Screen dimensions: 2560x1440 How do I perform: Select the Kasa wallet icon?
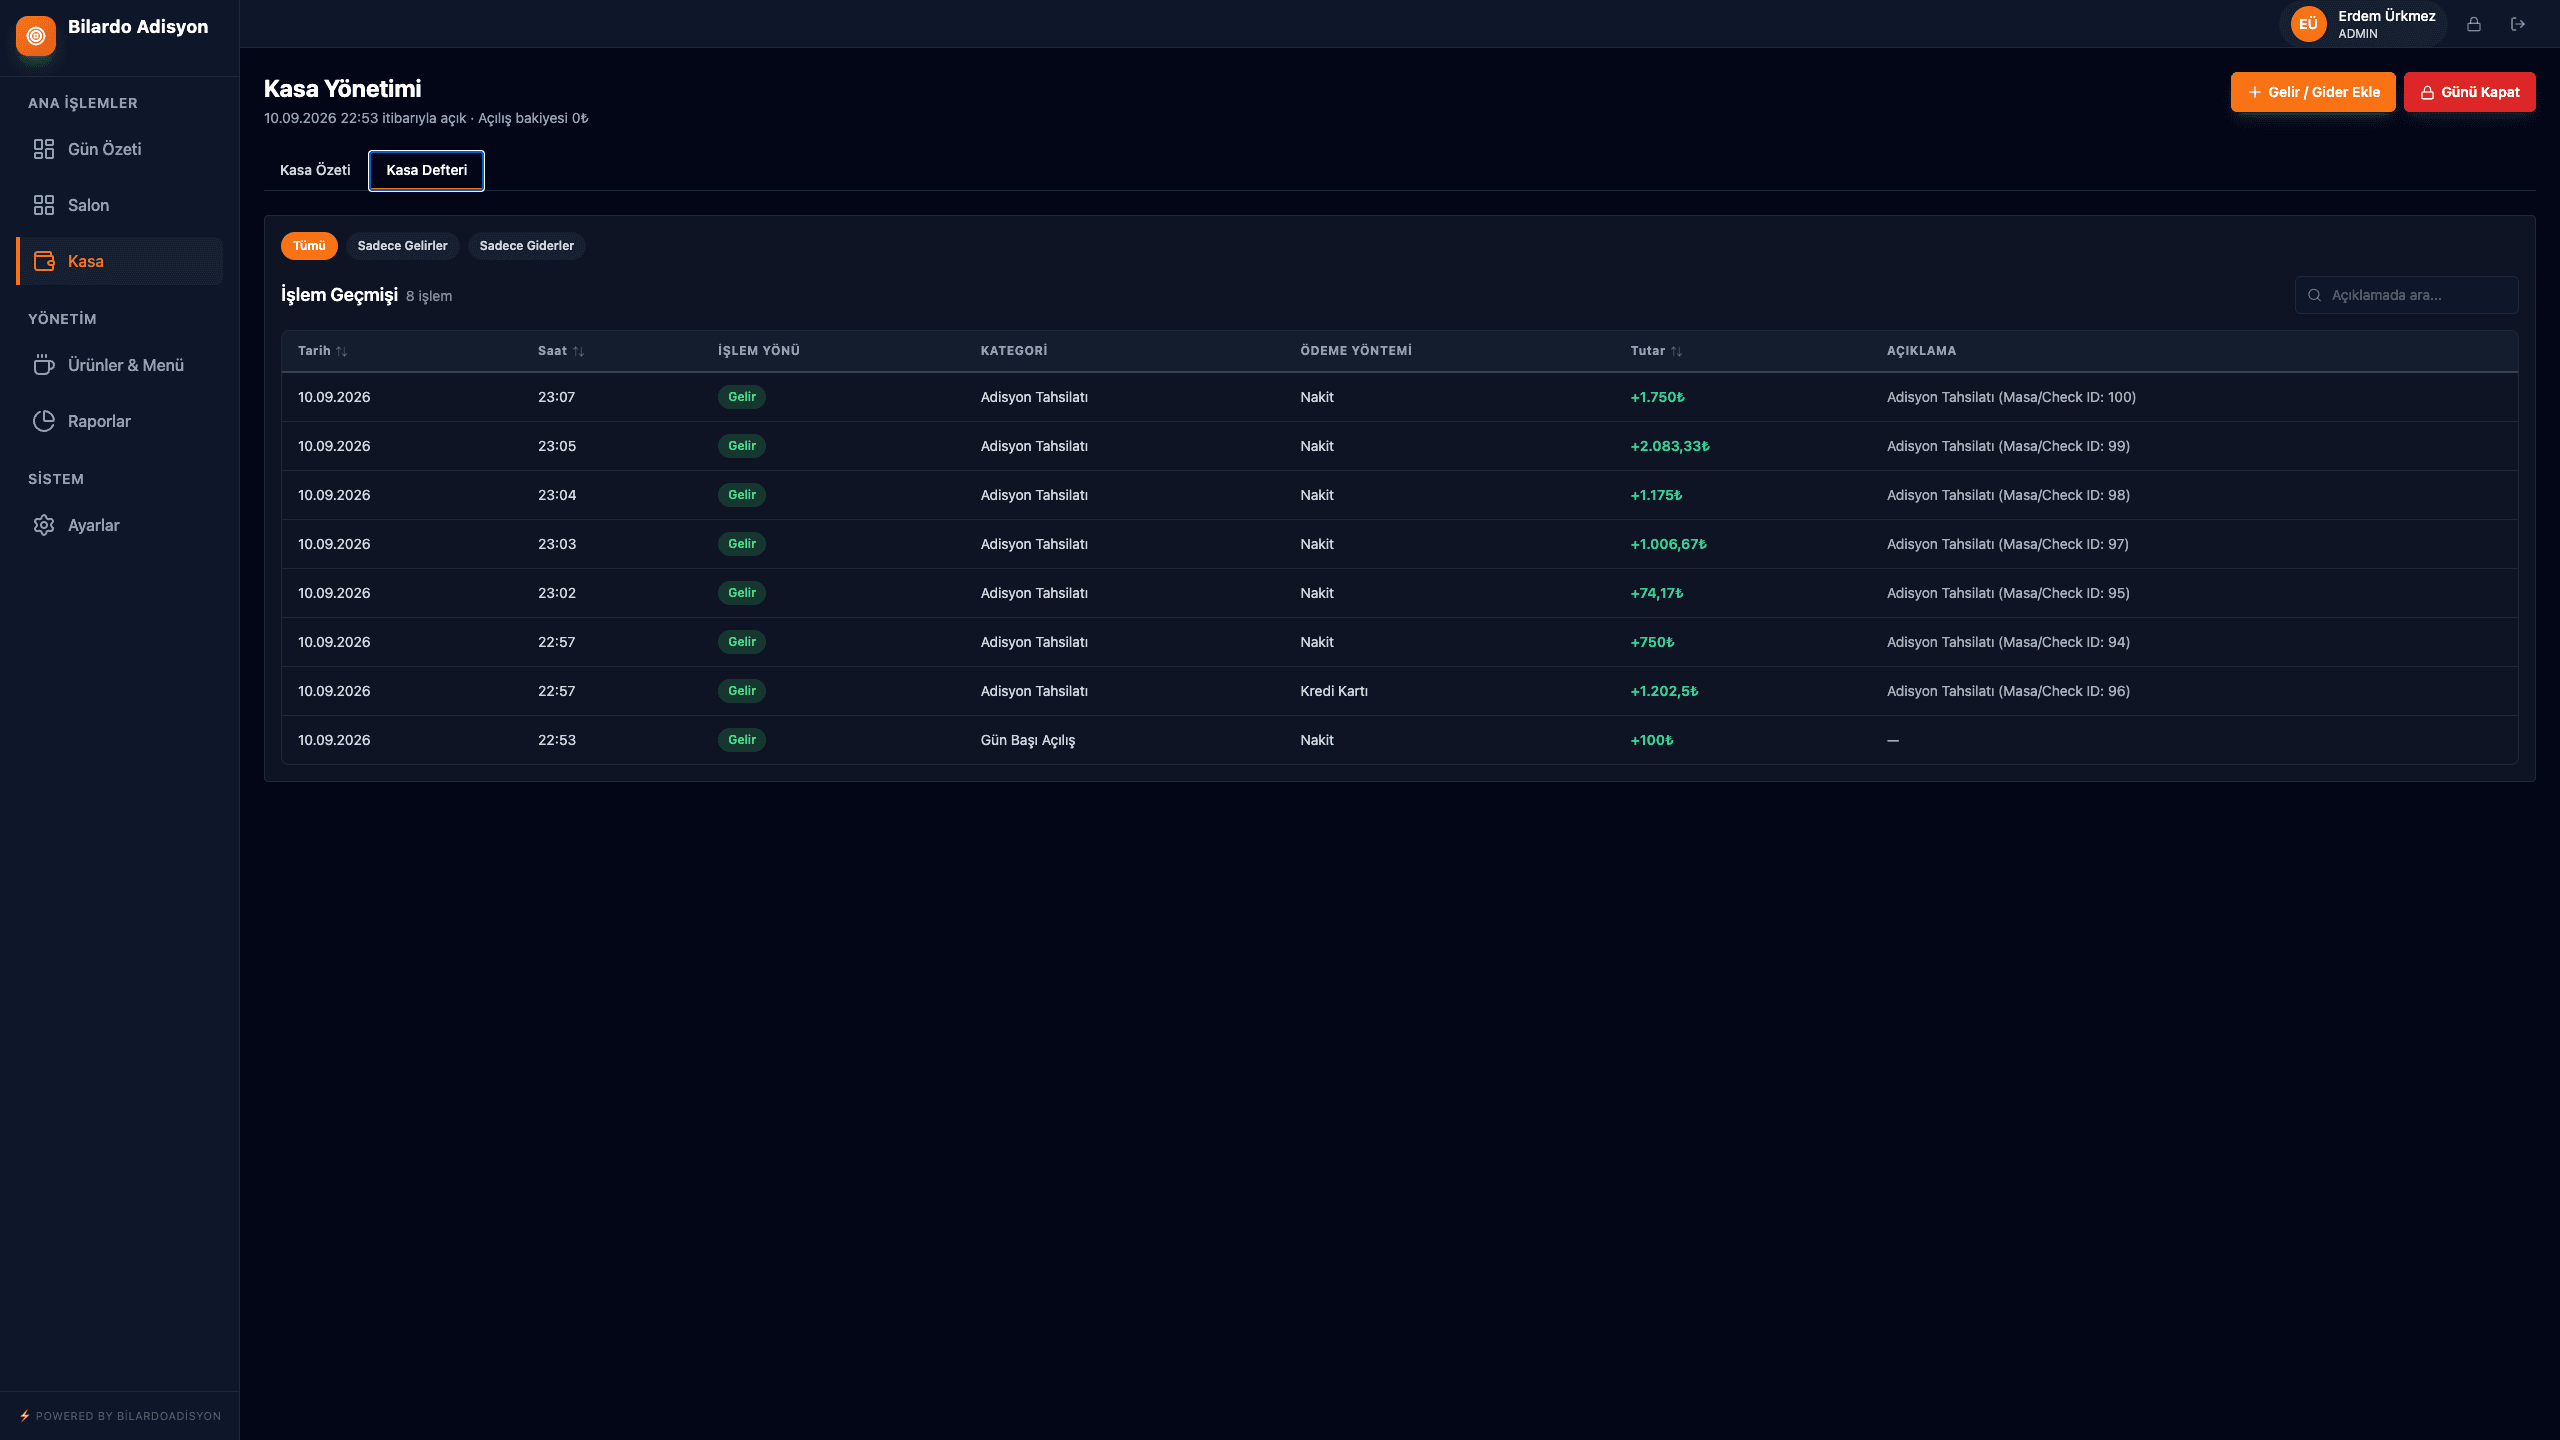click(x=44, y=261)
